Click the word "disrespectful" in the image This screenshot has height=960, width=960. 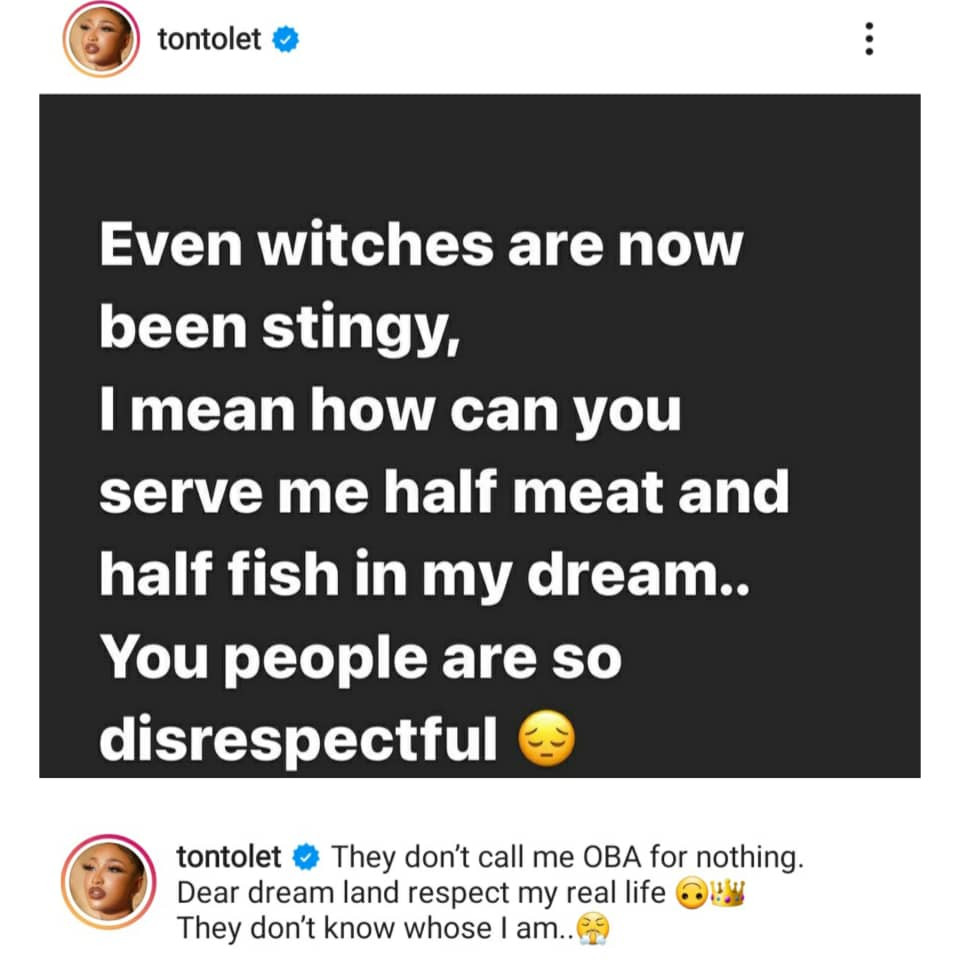298,740
